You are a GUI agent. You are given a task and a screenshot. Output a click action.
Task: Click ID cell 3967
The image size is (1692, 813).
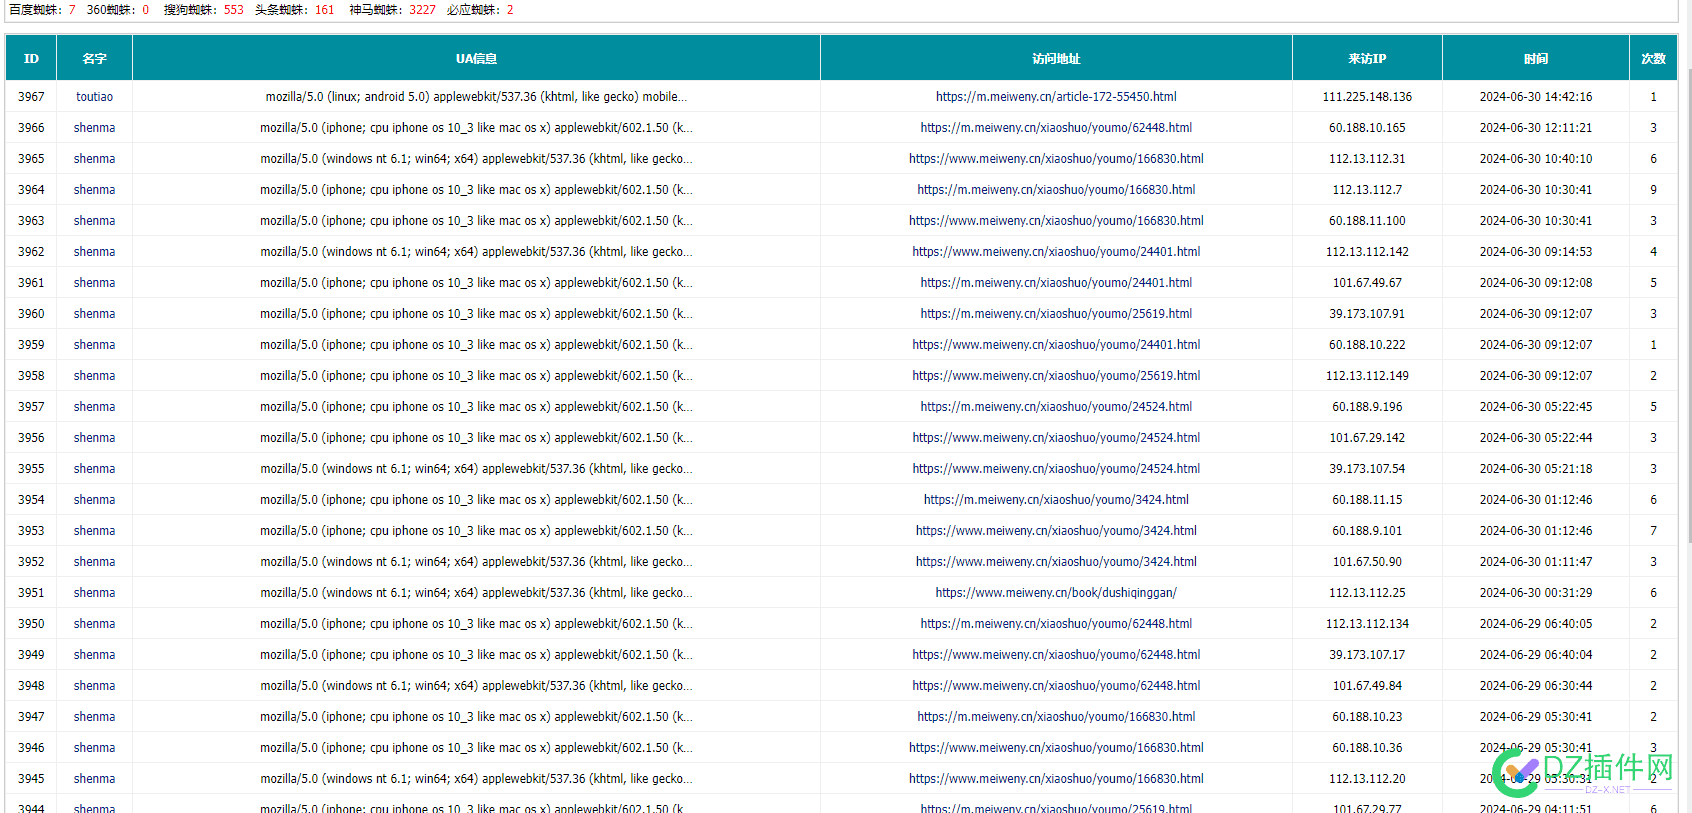click(31, 97)
